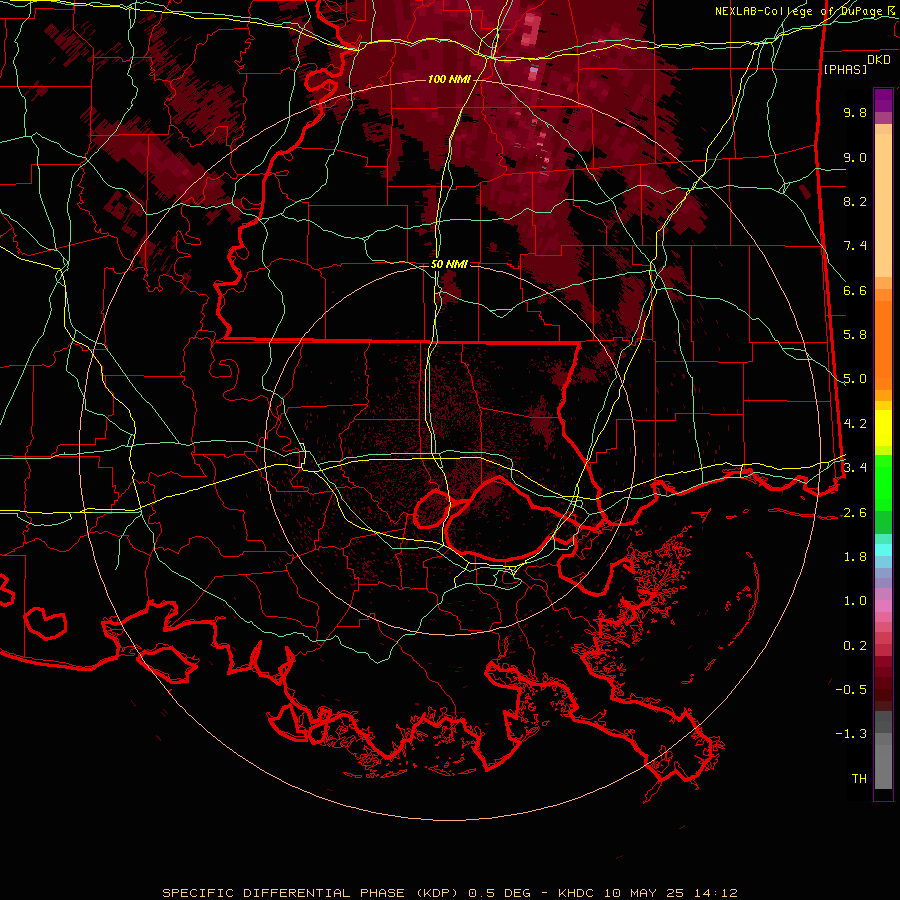
Task: Click the 5.0 value on the color scale
Action: (x=855, y=379)
